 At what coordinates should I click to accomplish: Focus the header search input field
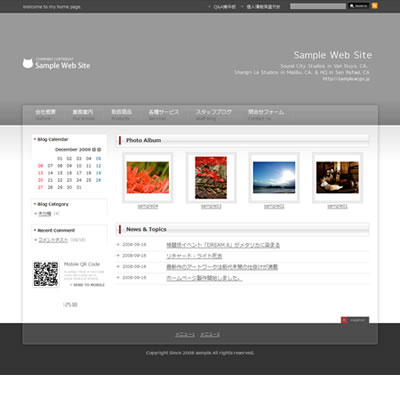318,6
